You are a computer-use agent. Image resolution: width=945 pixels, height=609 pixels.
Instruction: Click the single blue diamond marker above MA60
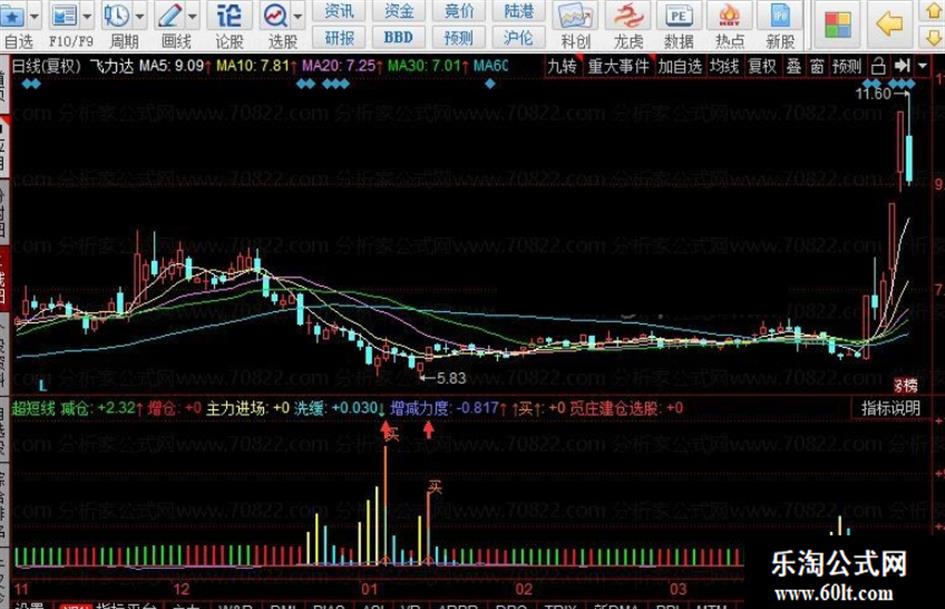coord(490,84)
